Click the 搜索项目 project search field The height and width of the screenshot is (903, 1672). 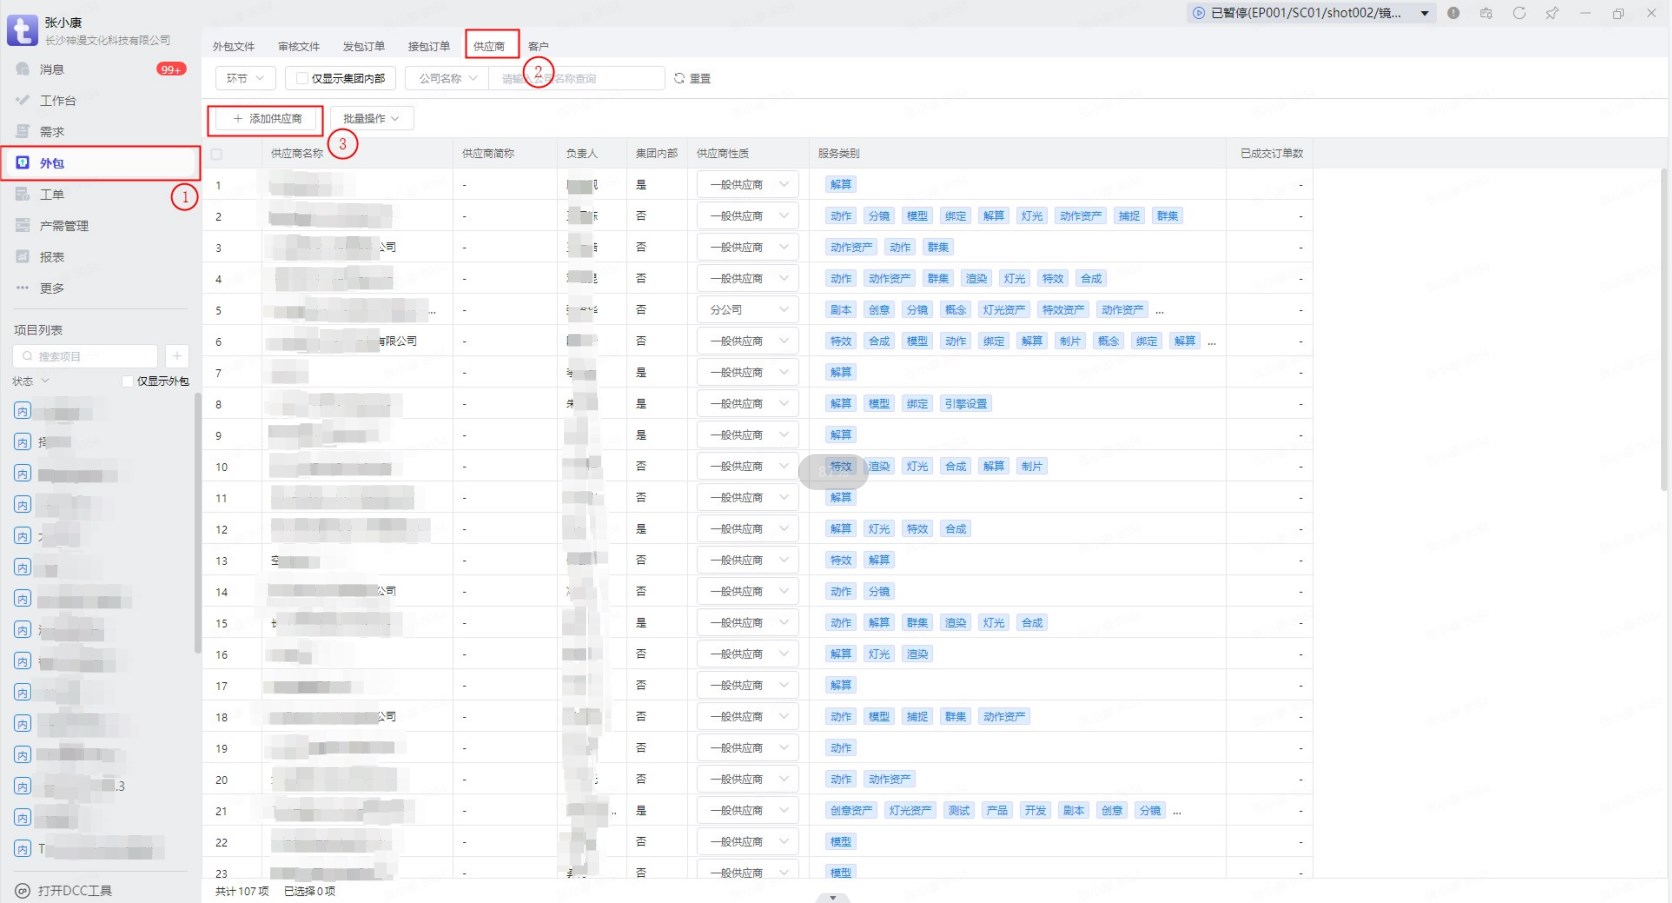90,356
